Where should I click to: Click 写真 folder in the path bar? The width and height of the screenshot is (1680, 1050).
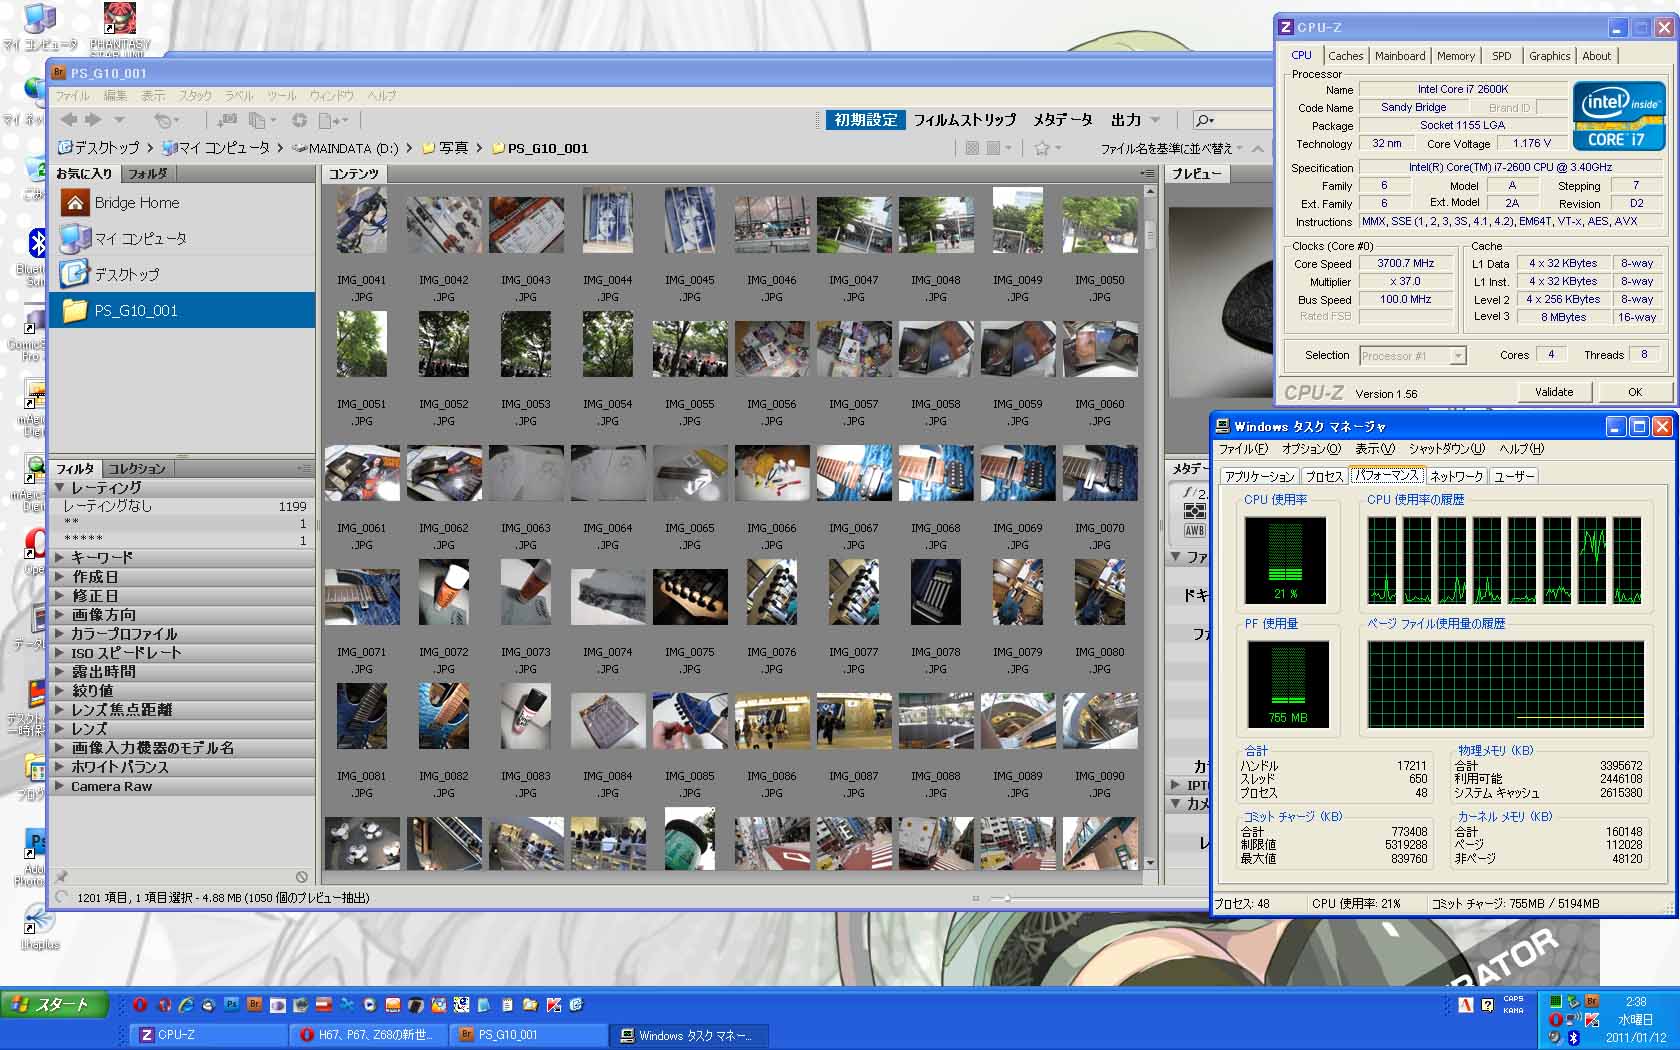click(x=445, y=149)
